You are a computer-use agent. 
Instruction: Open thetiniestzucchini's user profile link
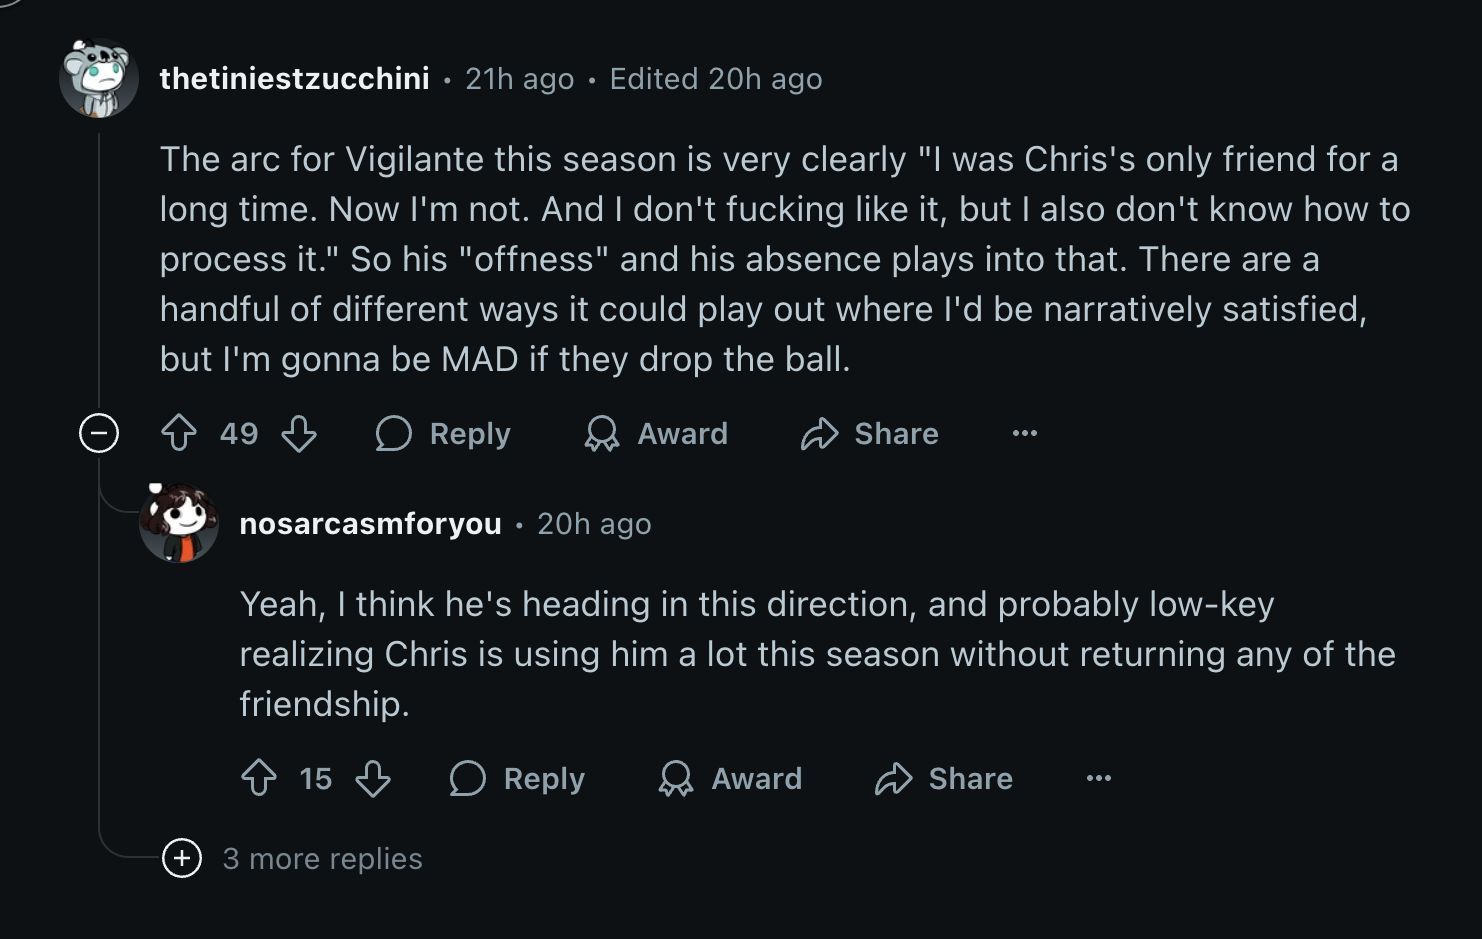[x=295, y=79]
